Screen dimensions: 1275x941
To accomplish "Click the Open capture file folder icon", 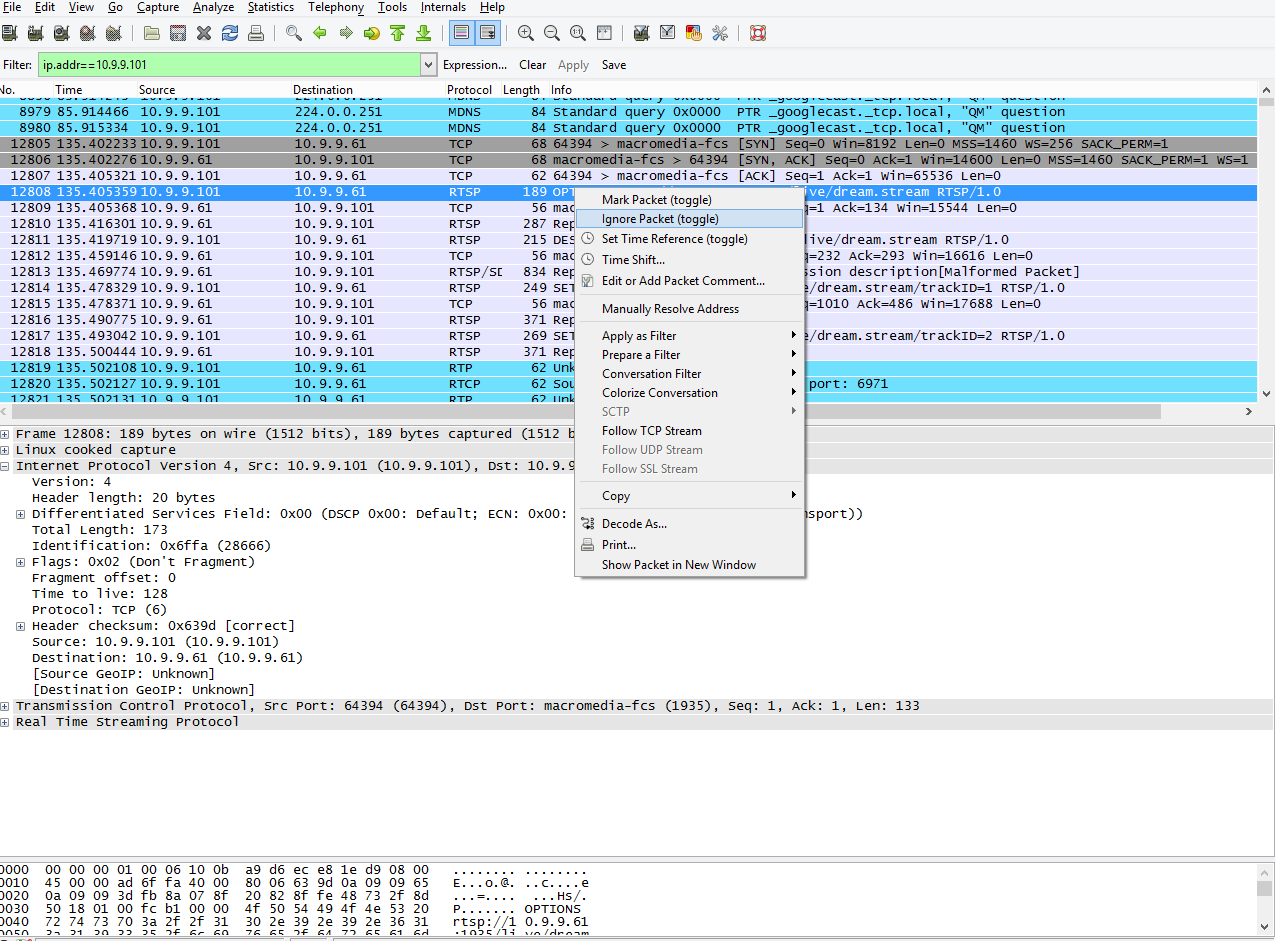I will tap(152, 33).
